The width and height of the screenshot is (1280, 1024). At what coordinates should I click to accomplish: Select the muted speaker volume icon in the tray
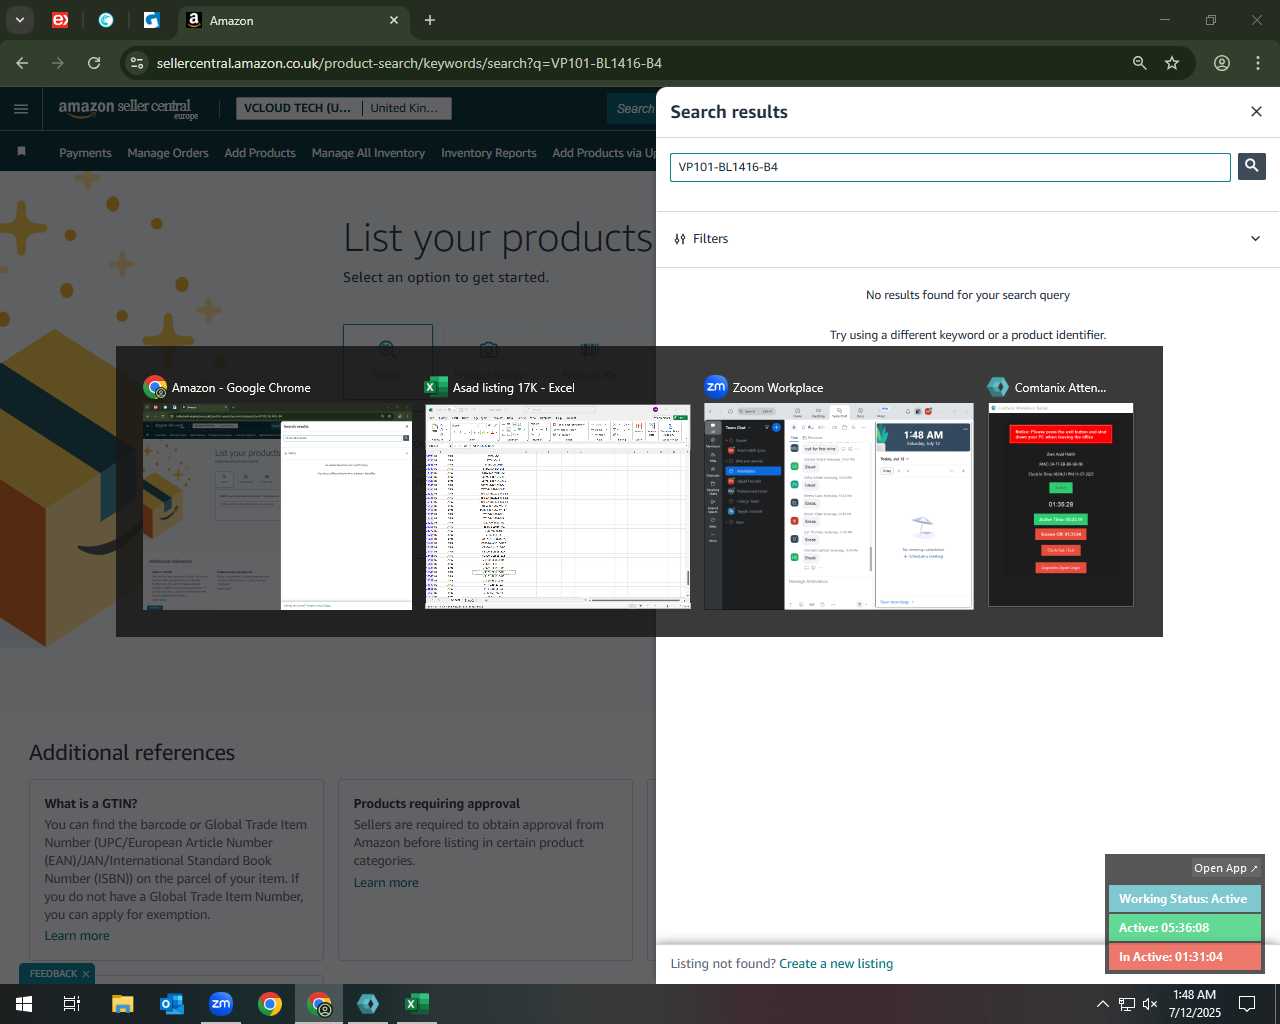(1150, 1004)
